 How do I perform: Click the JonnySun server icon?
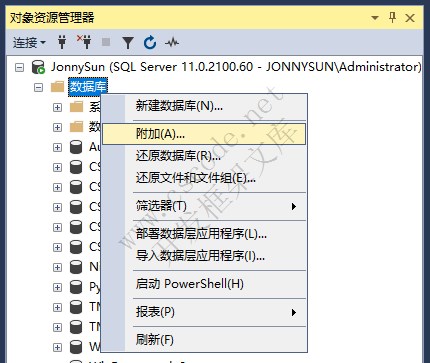pos(38,67)
